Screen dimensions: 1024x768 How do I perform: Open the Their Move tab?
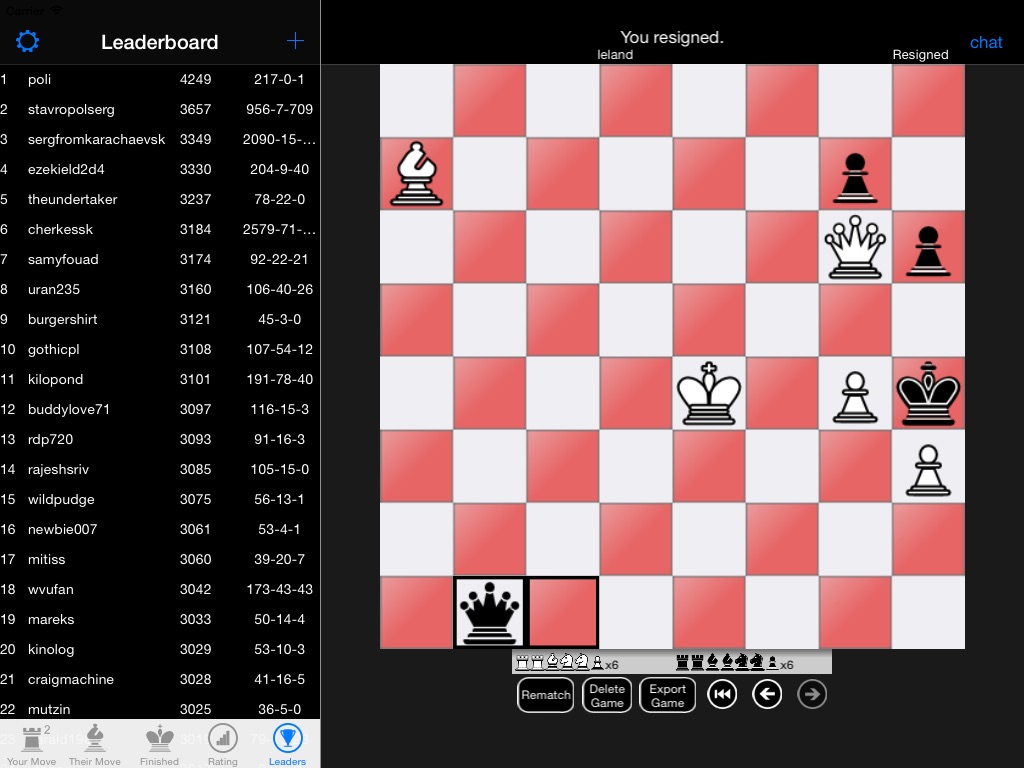tap(95, 744)
